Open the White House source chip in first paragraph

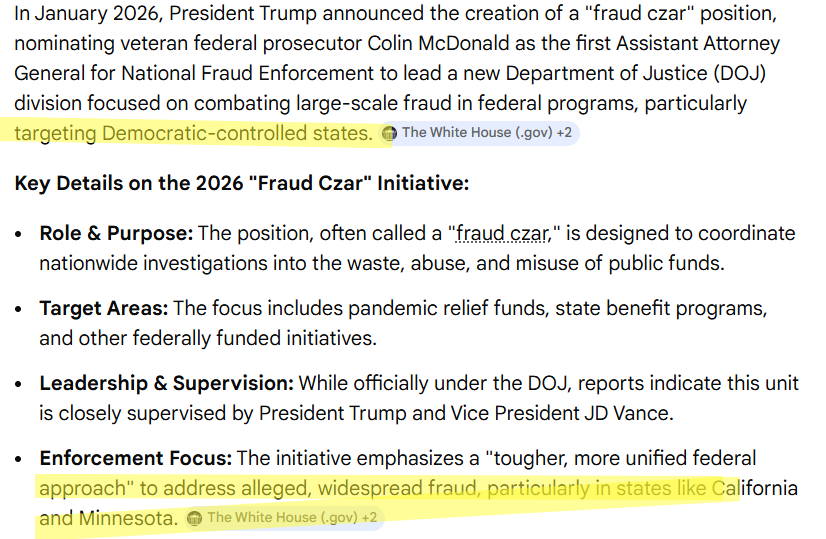coord(468,133)
